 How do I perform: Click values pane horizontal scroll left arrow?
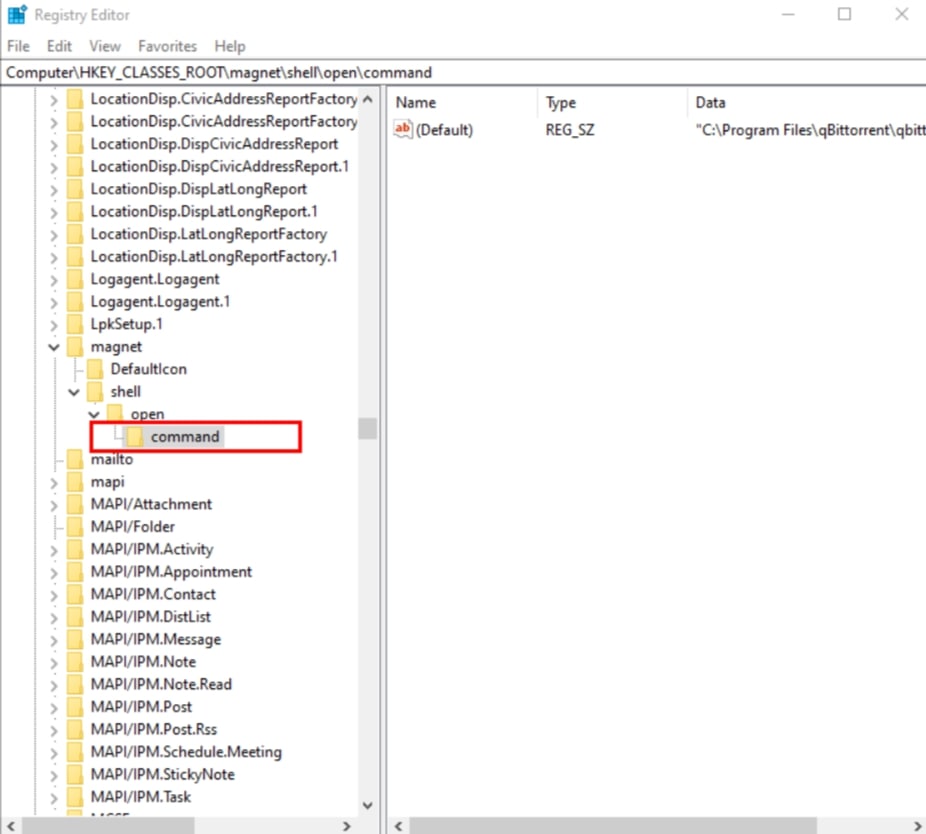click(399, 826)
